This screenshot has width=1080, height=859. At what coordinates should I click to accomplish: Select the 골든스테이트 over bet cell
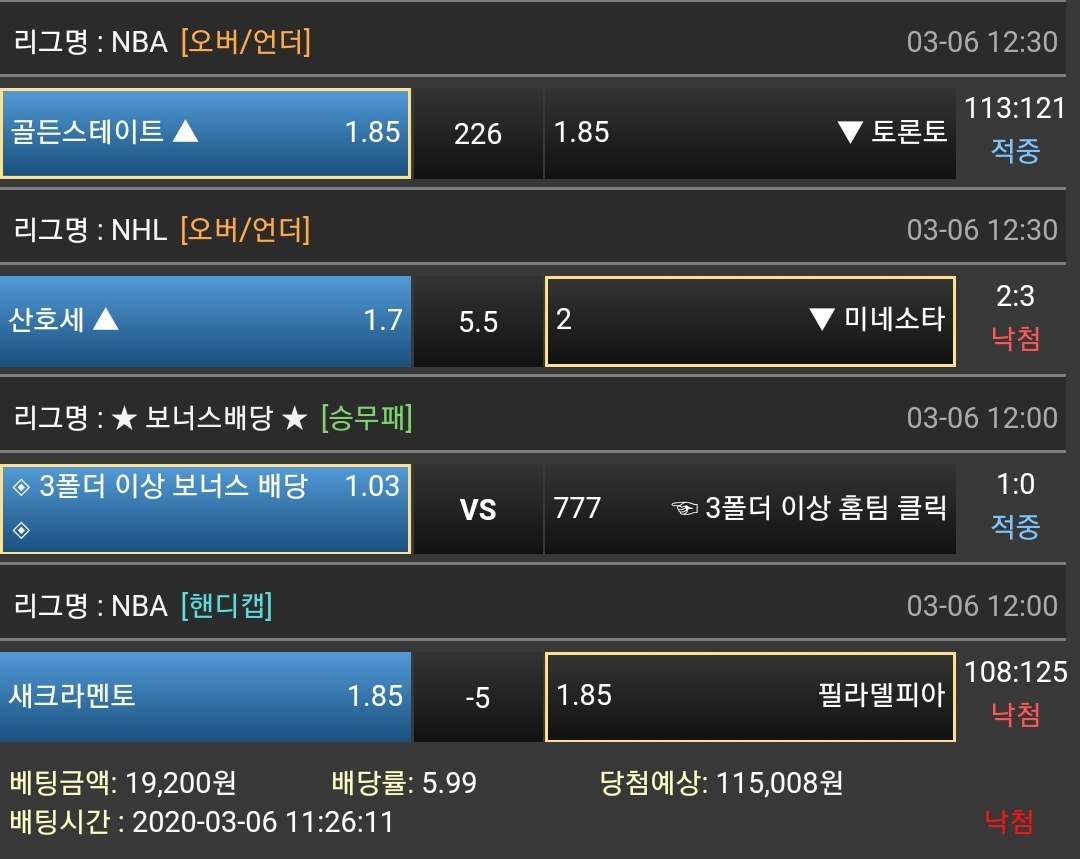[x=205, y=133]
